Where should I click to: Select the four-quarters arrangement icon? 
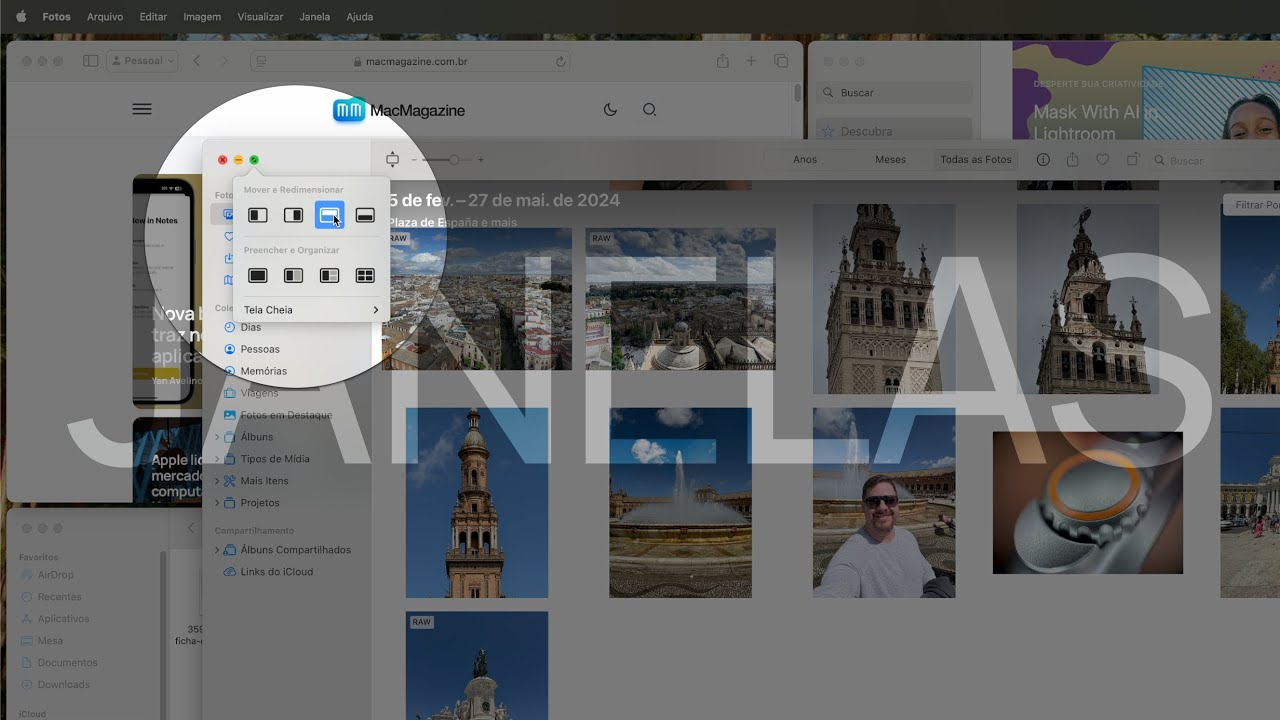tap(365, 276)
